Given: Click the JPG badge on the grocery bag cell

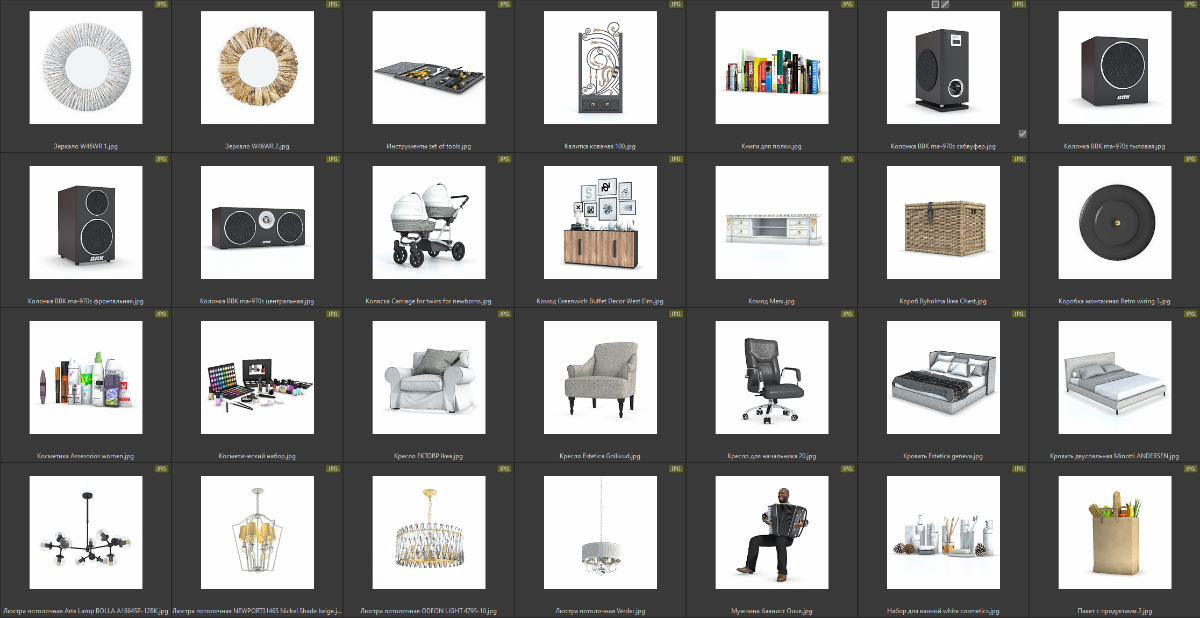Looking at the screenshot, I should click(1189, 468).
